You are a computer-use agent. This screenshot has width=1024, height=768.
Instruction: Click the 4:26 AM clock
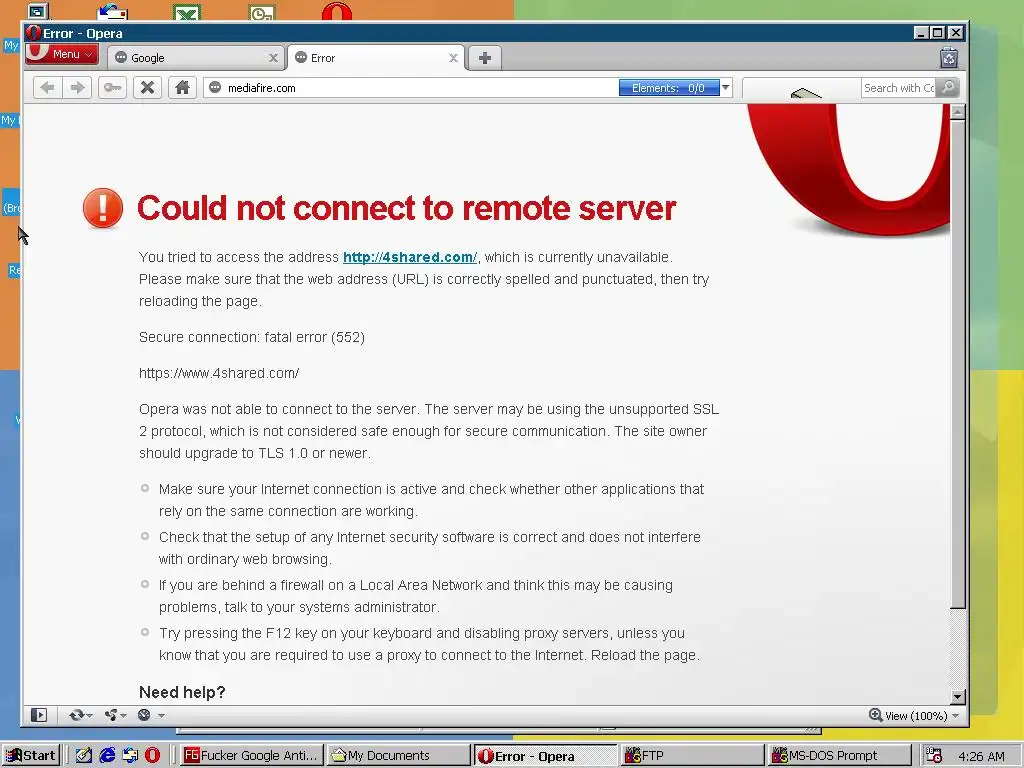coord(981,756)
